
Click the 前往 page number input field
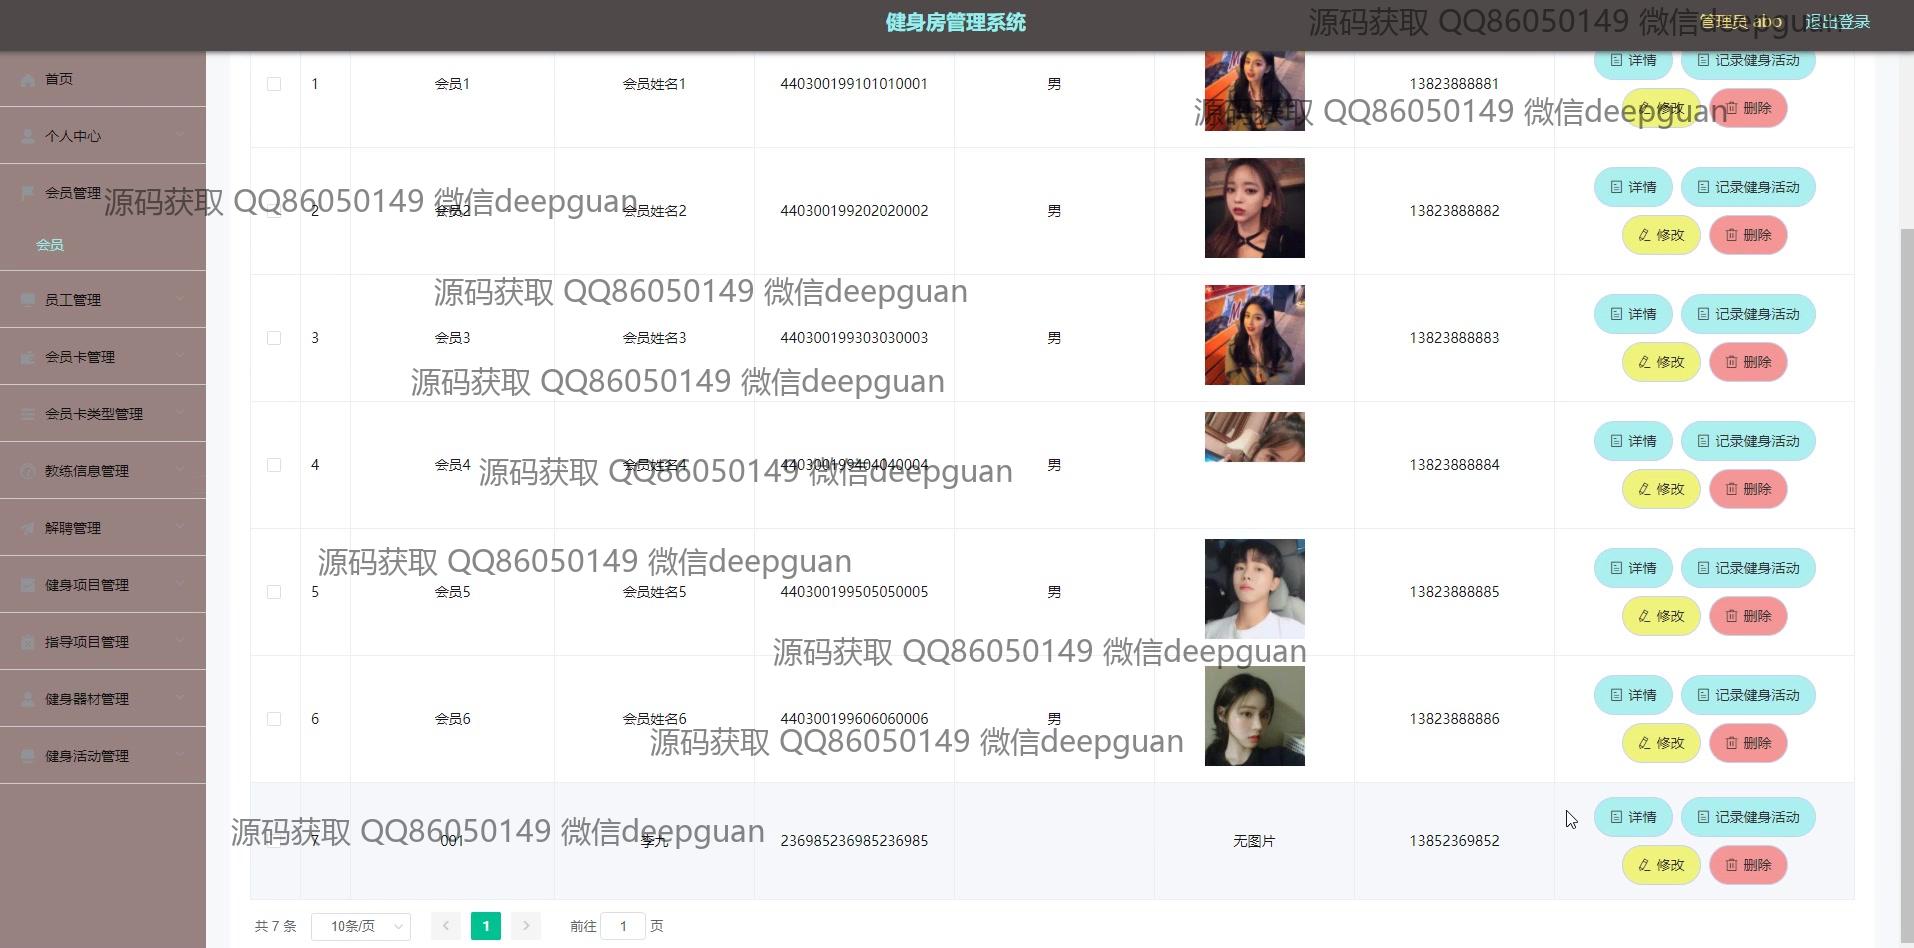point(623,926)
